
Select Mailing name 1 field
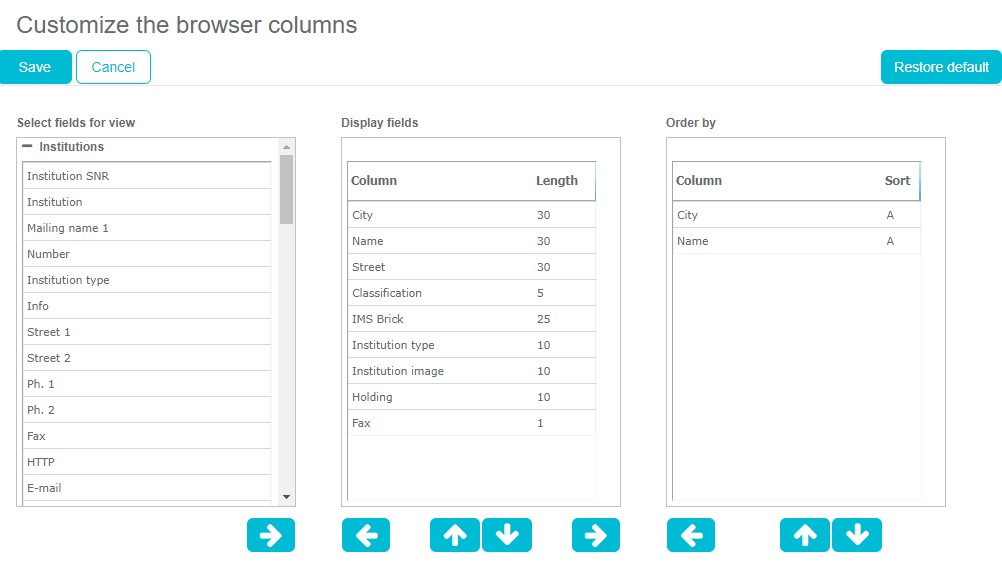146,228
